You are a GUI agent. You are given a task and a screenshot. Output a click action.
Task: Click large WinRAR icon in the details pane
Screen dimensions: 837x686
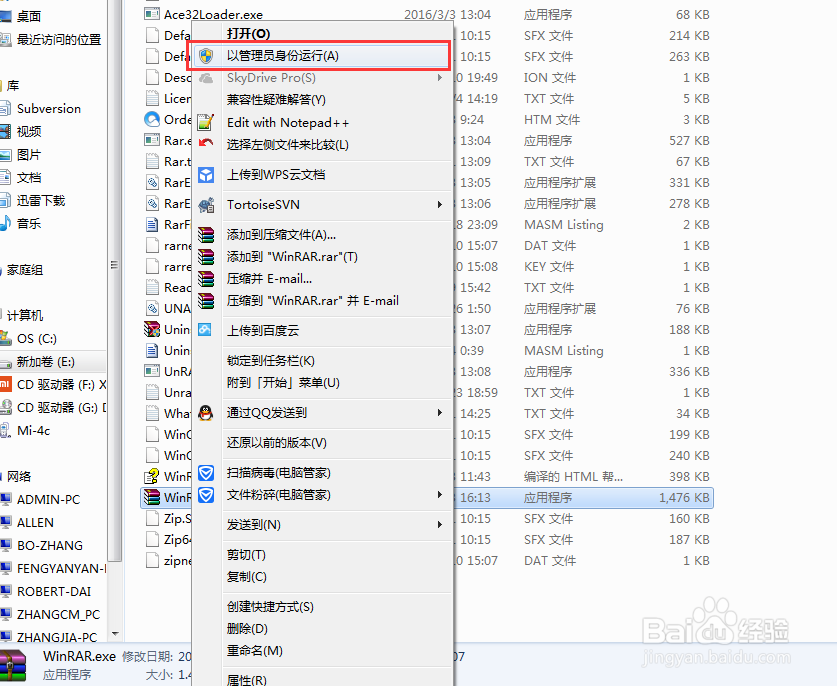point(13,666)
